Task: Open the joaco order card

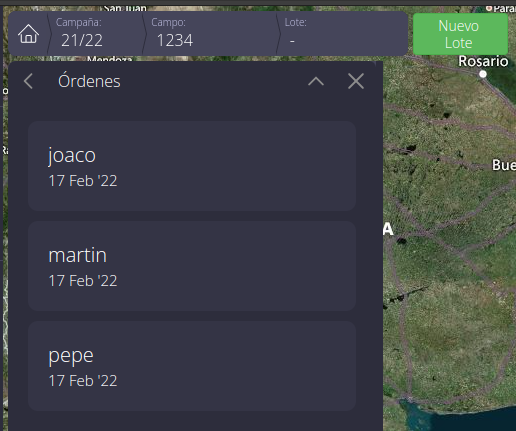Action: [x=192, y=166]
